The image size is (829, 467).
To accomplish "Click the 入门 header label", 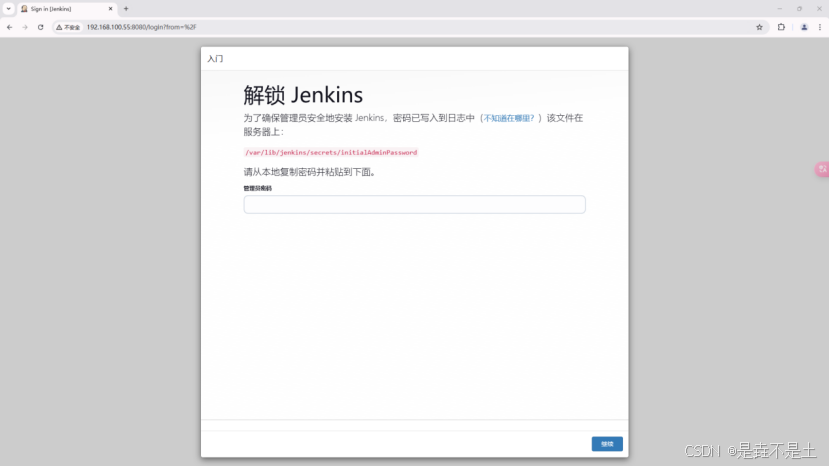I will pos(215,59).
